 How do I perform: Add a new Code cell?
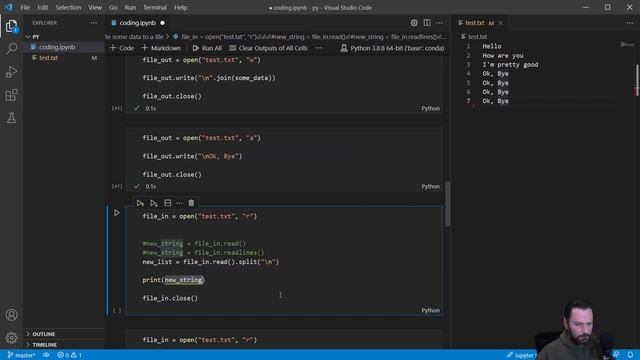[x=122, y=48]
